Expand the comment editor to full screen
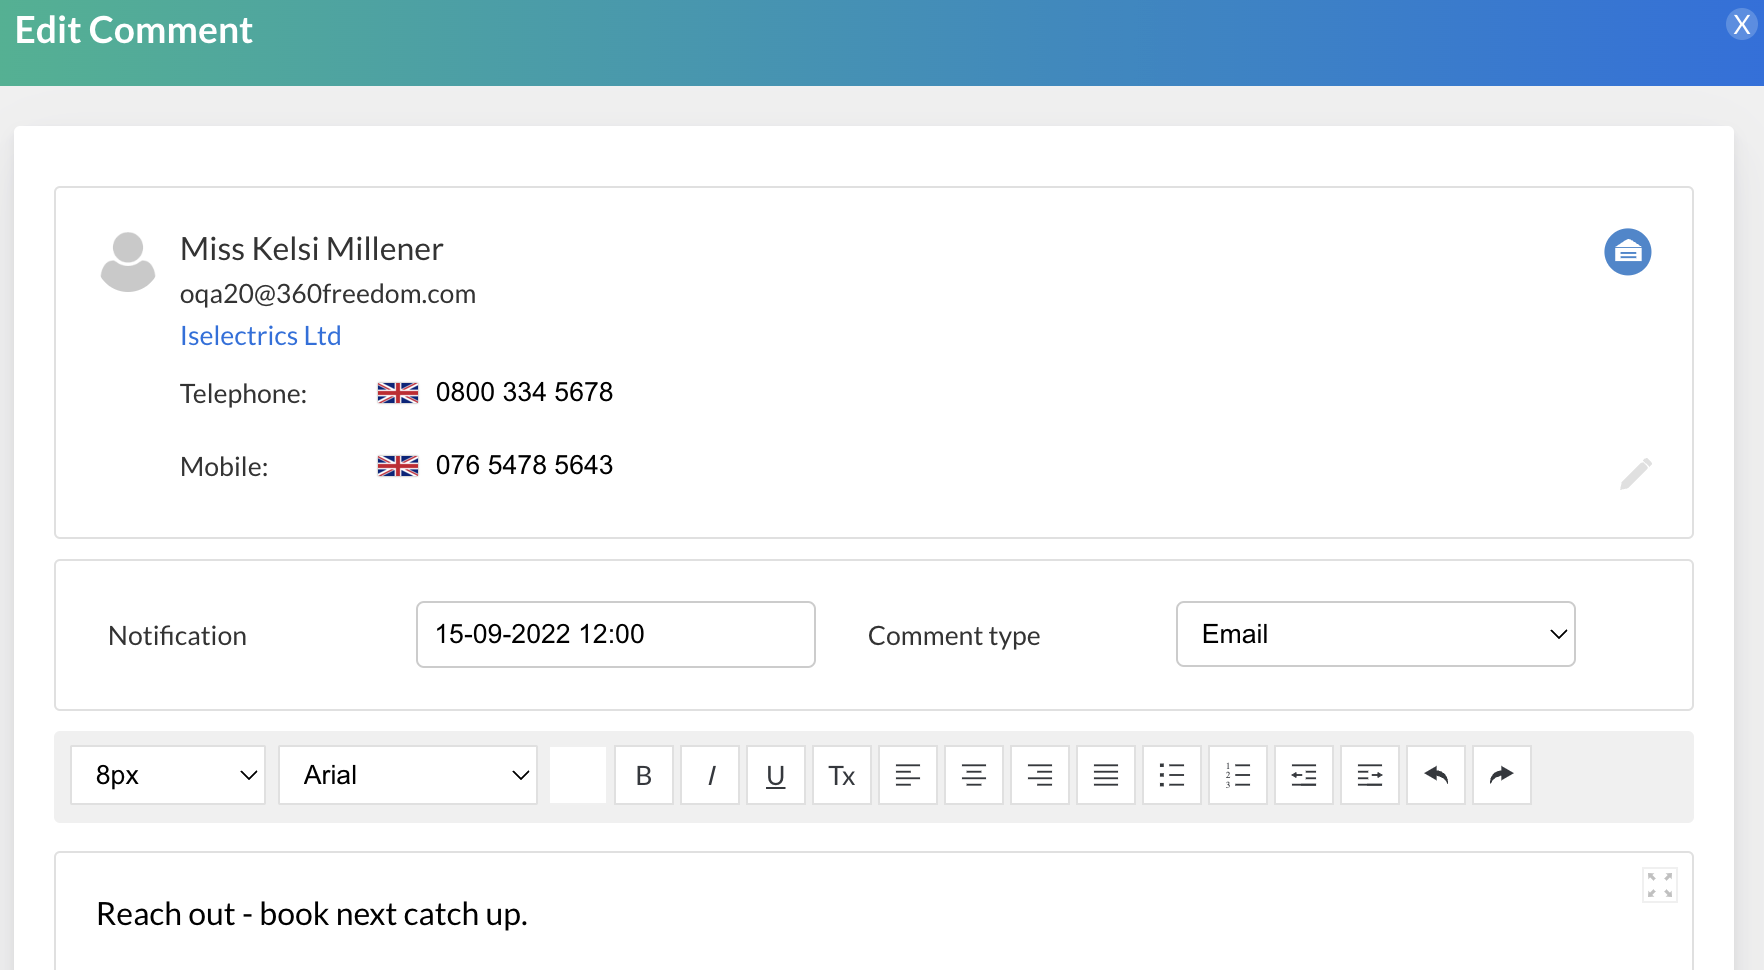This screenshot has height=970, width=1764. (1659, 884)
